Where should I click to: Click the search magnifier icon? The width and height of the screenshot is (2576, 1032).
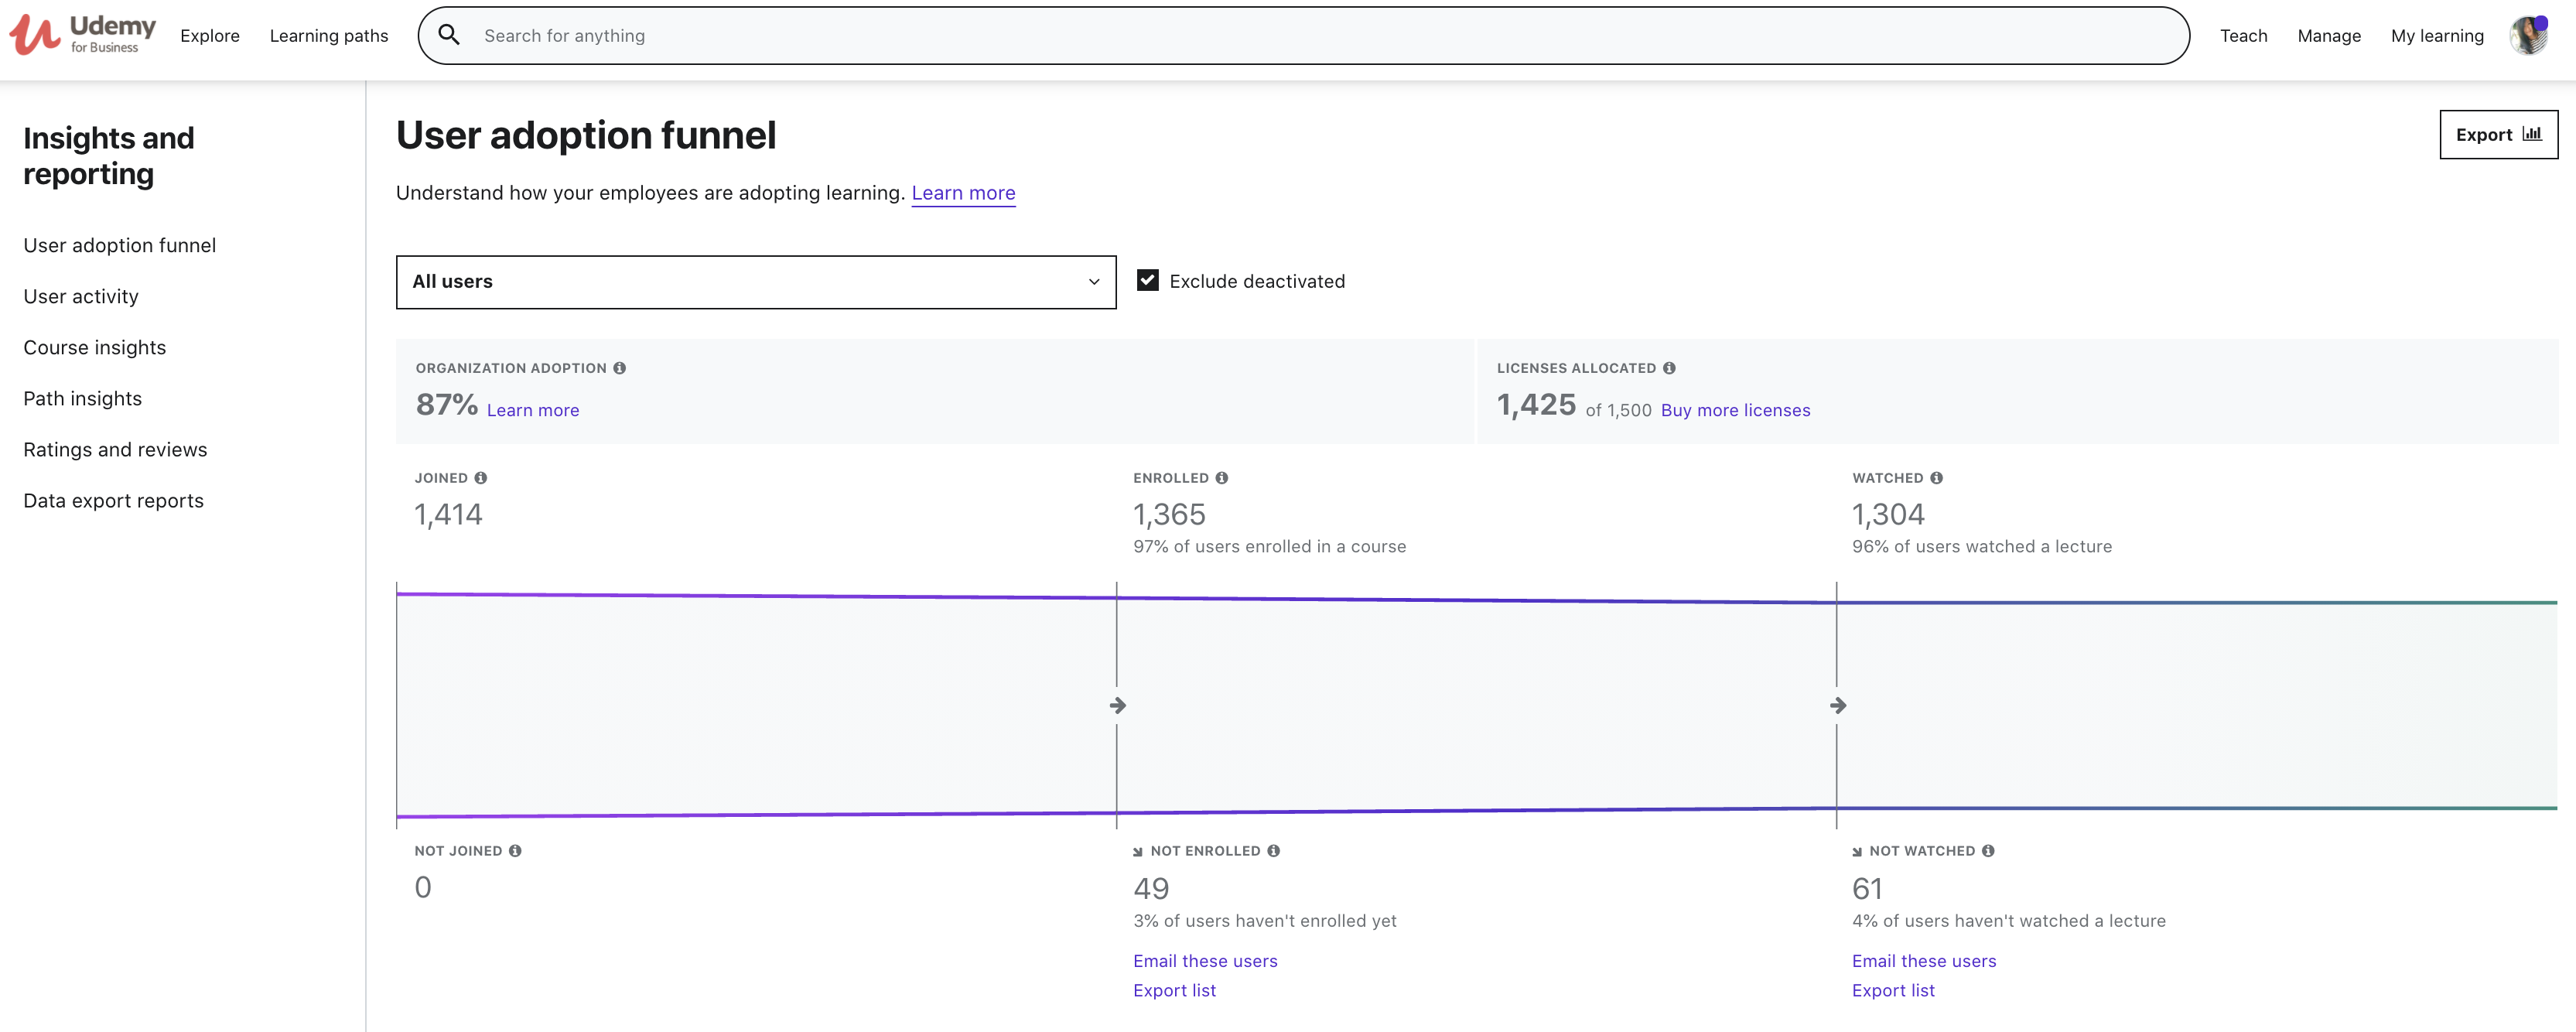click(449, 35)
